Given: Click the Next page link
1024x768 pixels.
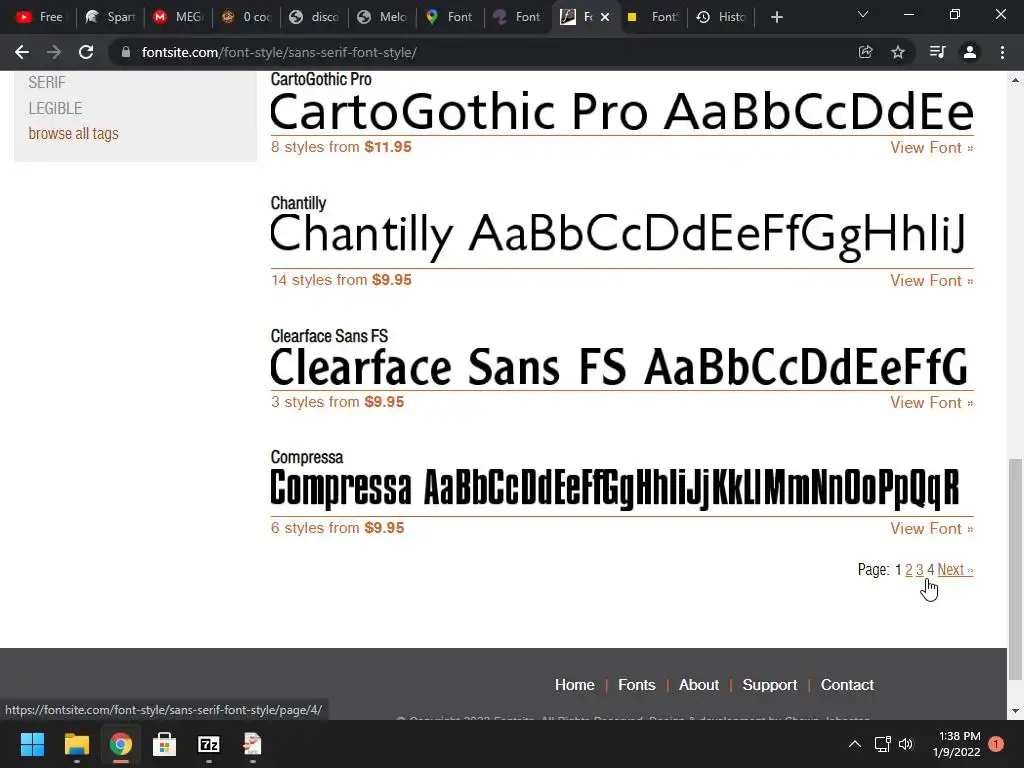Looking at the screenshot, I should (955, 569).
